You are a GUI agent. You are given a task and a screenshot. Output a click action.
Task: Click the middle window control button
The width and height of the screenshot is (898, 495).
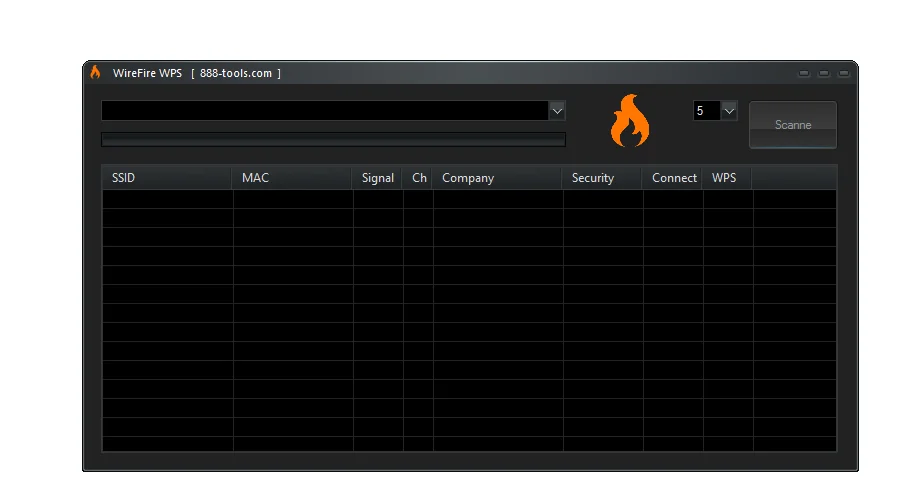click(824, 74)
